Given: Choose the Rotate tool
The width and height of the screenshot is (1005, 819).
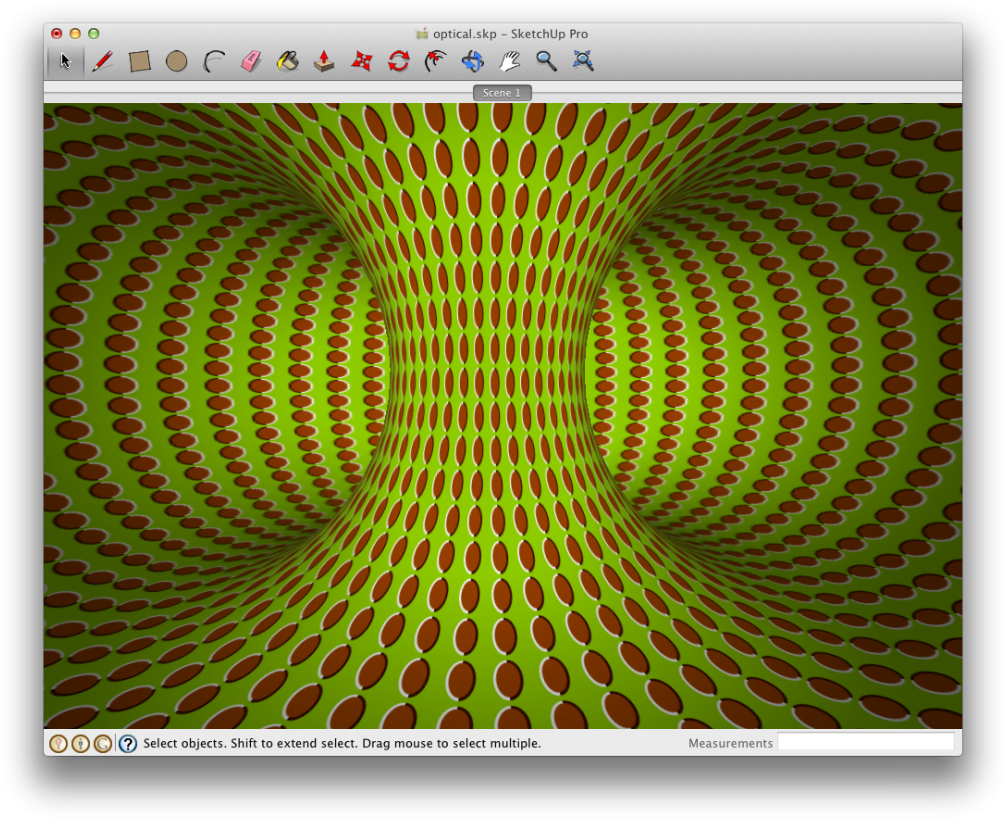Looking at the screenshot, I should pos(398,60).
